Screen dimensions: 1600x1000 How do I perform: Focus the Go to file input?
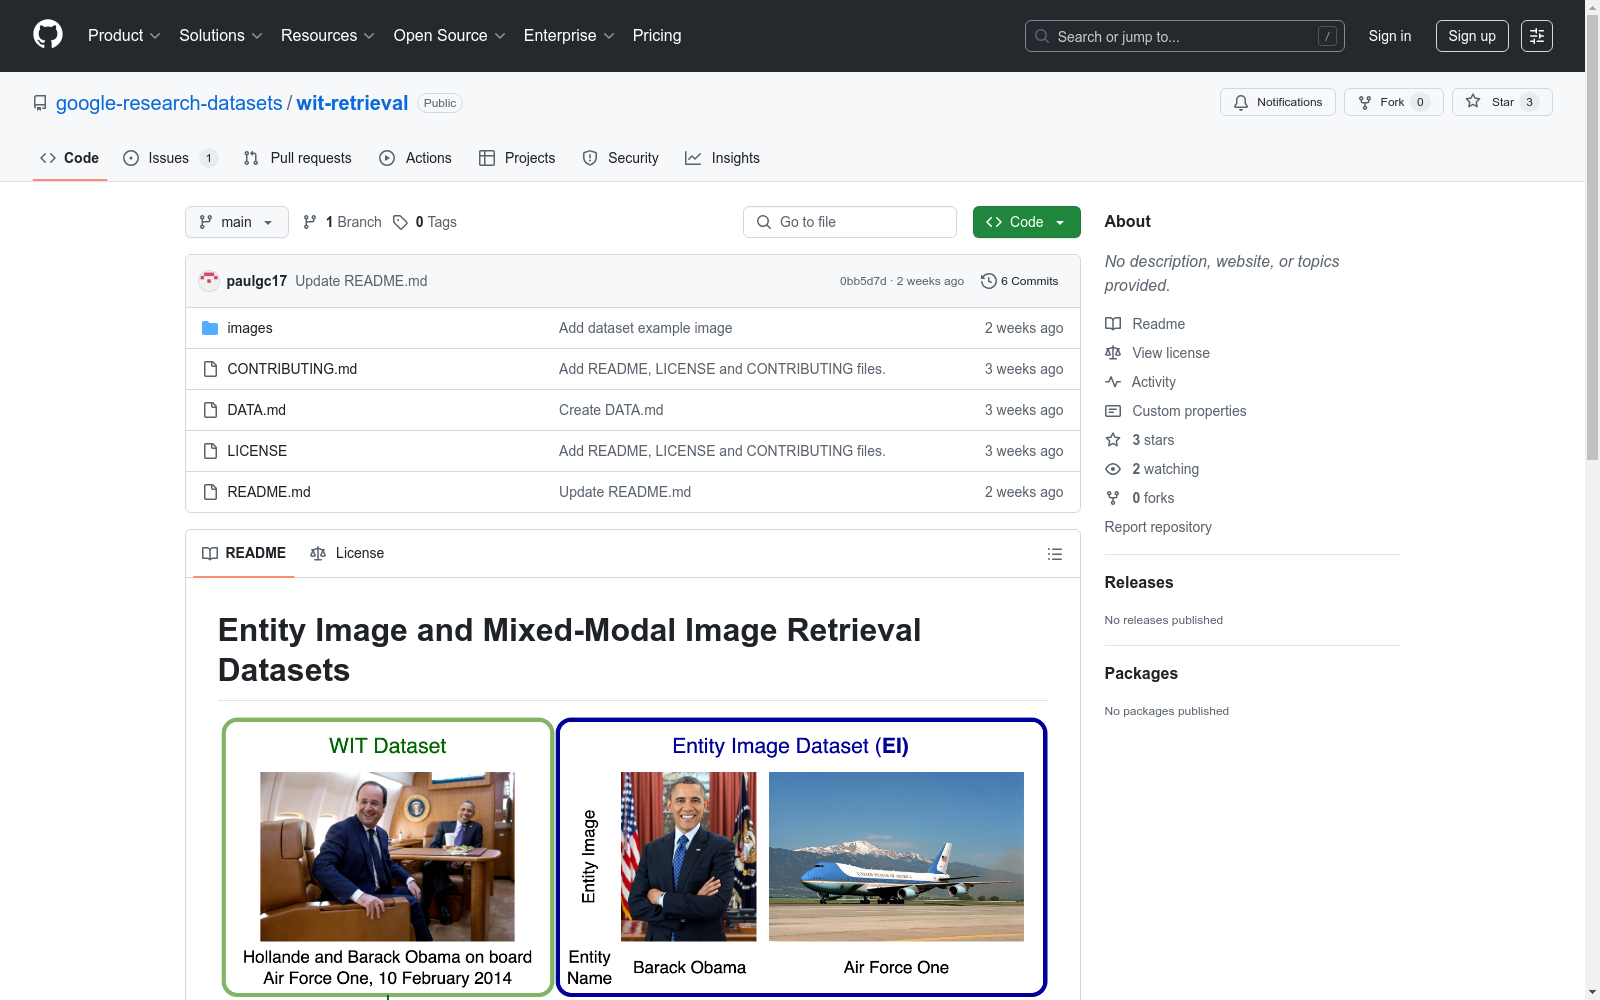coord(850,222)
